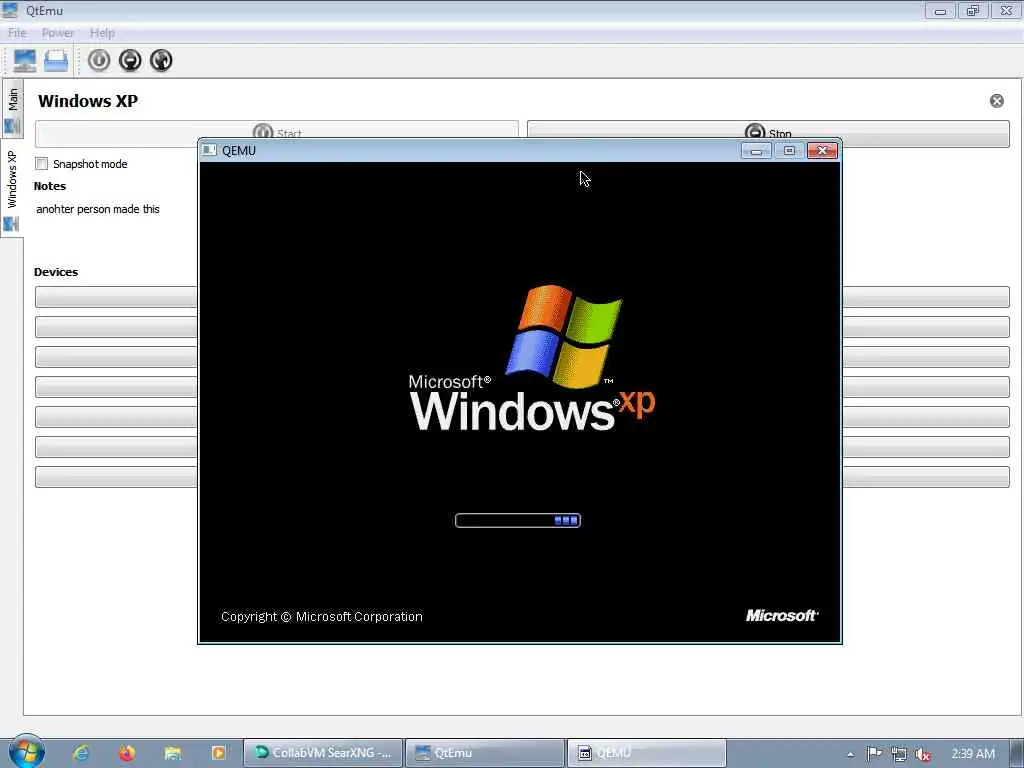Maximize the QEMU window
1024x768 pixels.
789,151
